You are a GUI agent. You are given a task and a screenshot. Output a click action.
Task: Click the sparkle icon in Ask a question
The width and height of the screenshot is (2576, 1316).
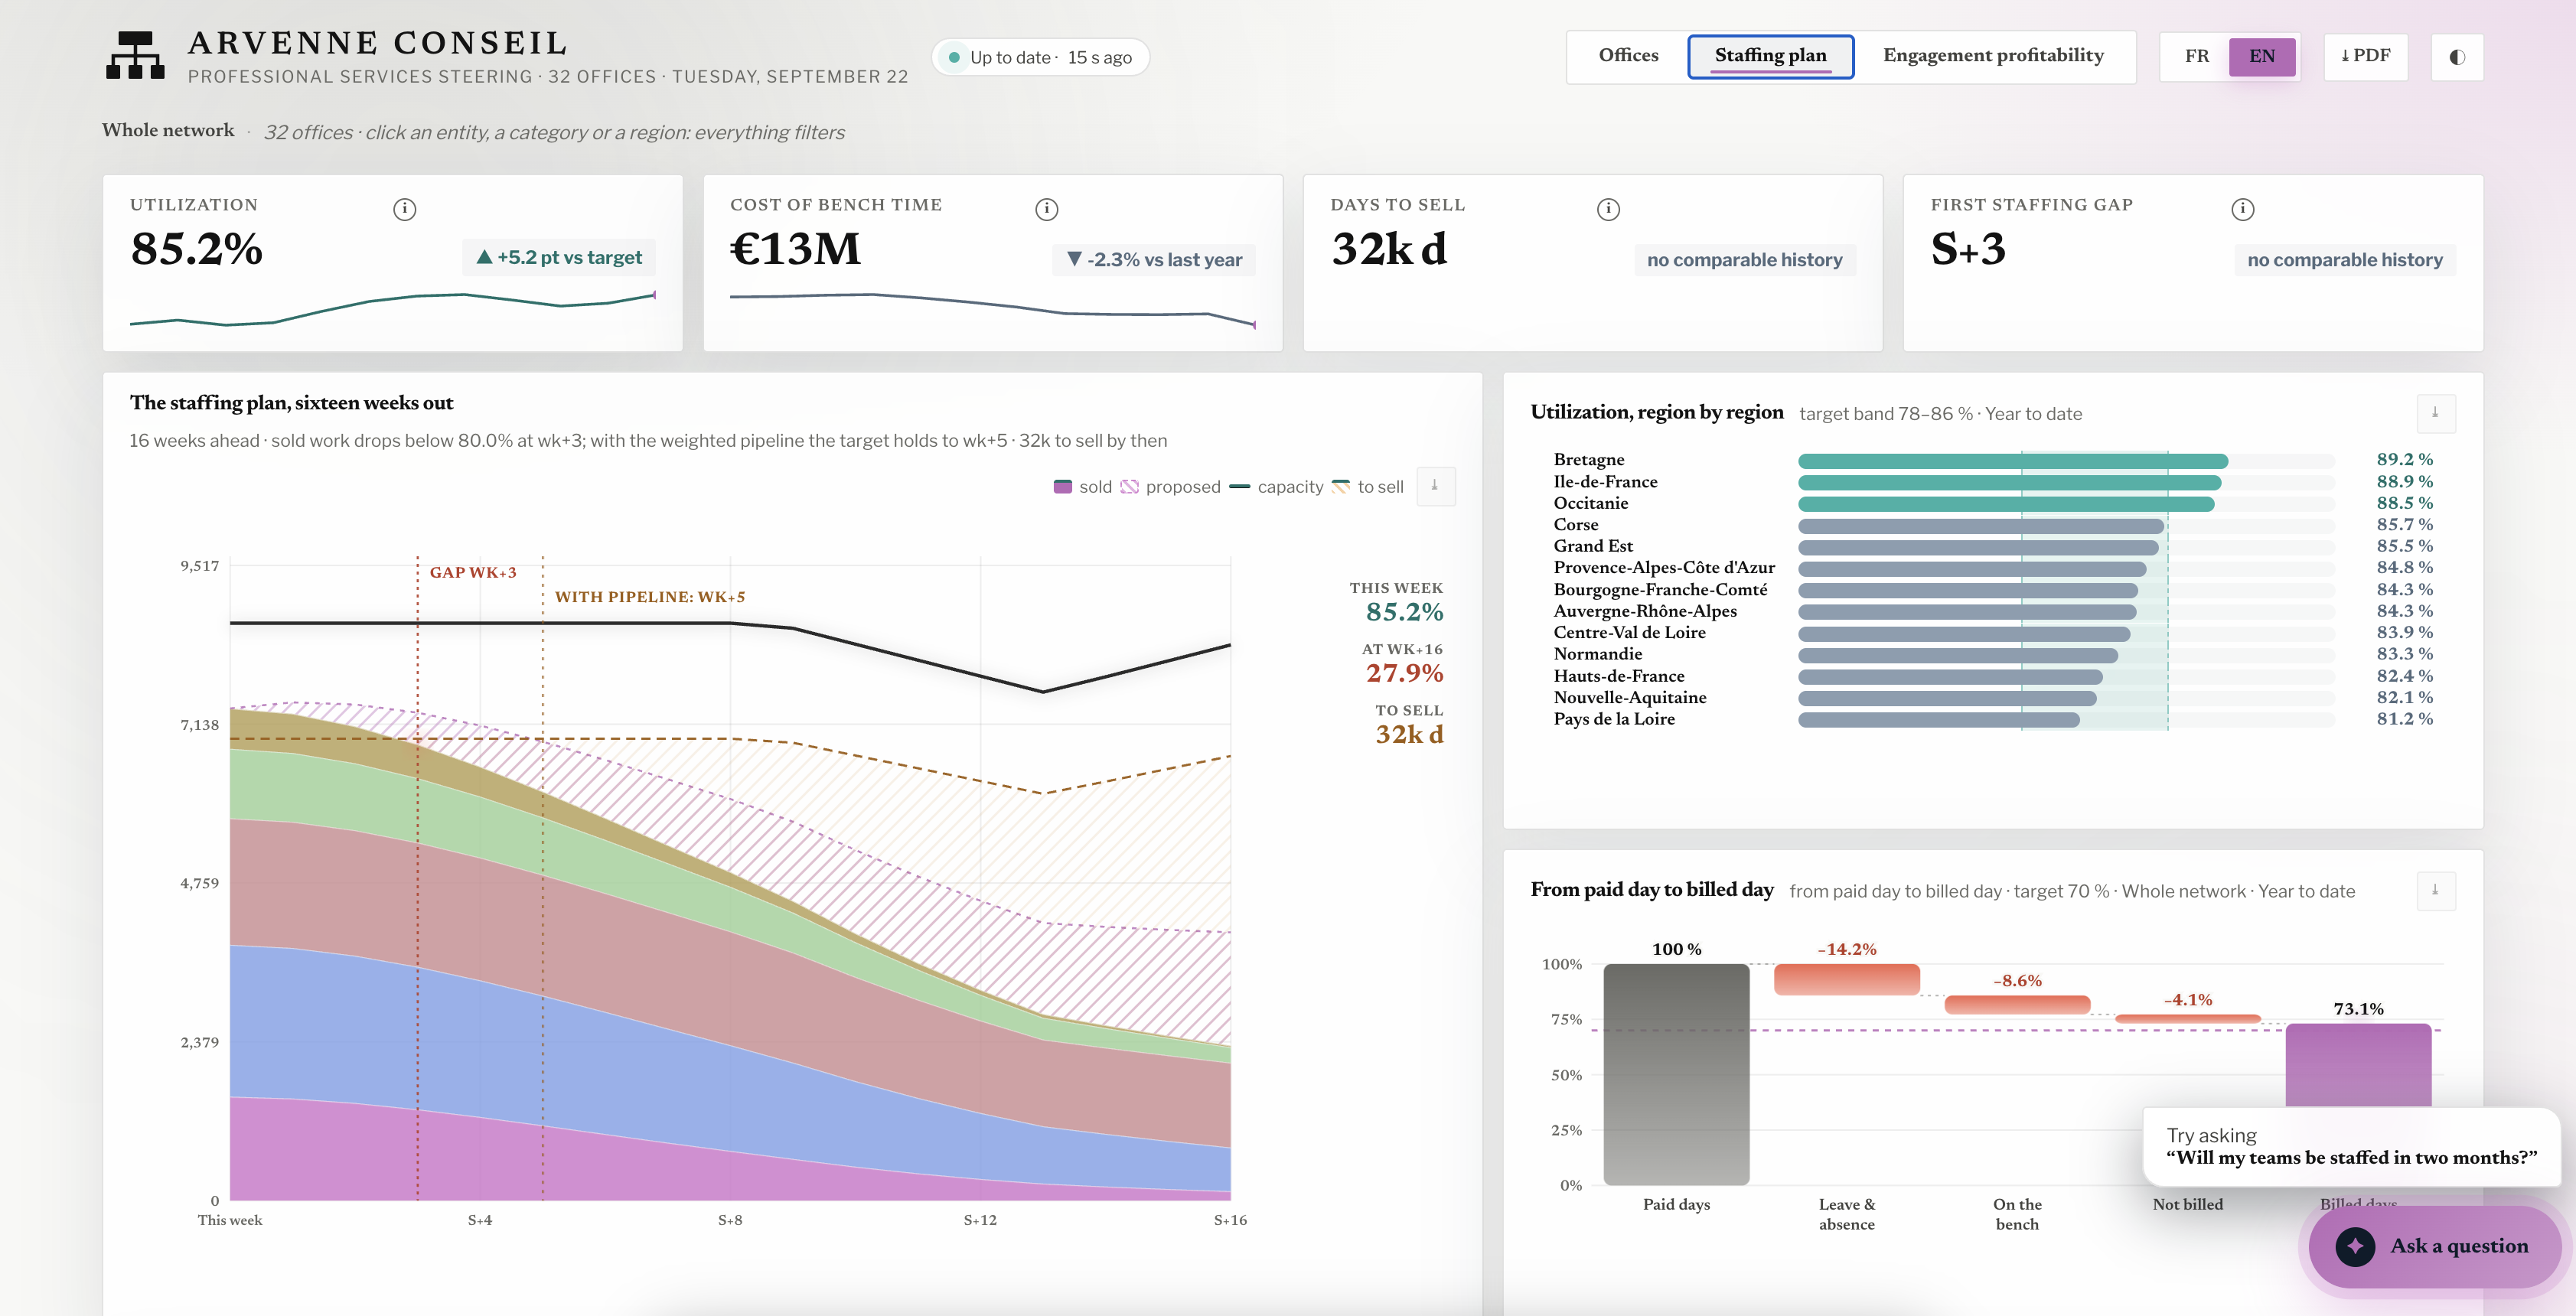[x=2355, y=1246]
